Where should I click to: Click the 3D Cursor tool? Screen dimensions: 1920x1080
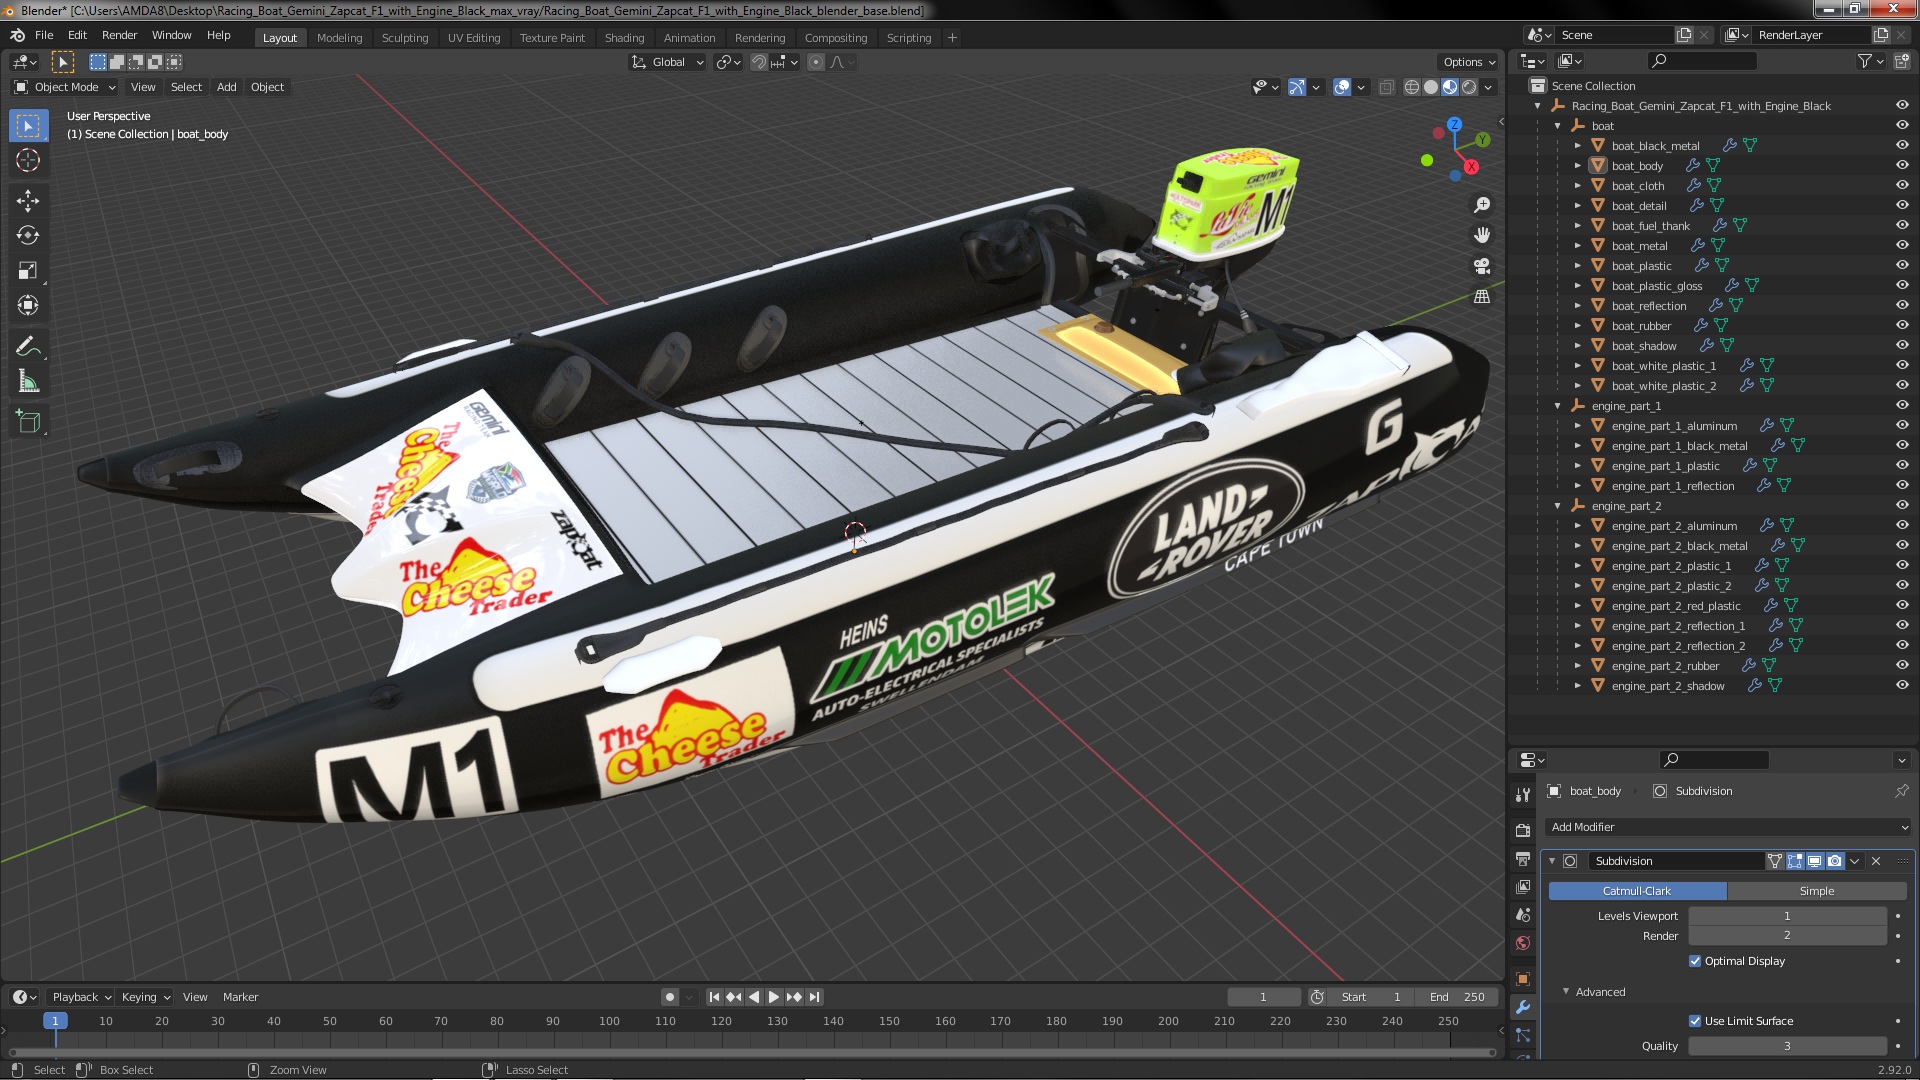pyautogui.click(x=28, y=160)
